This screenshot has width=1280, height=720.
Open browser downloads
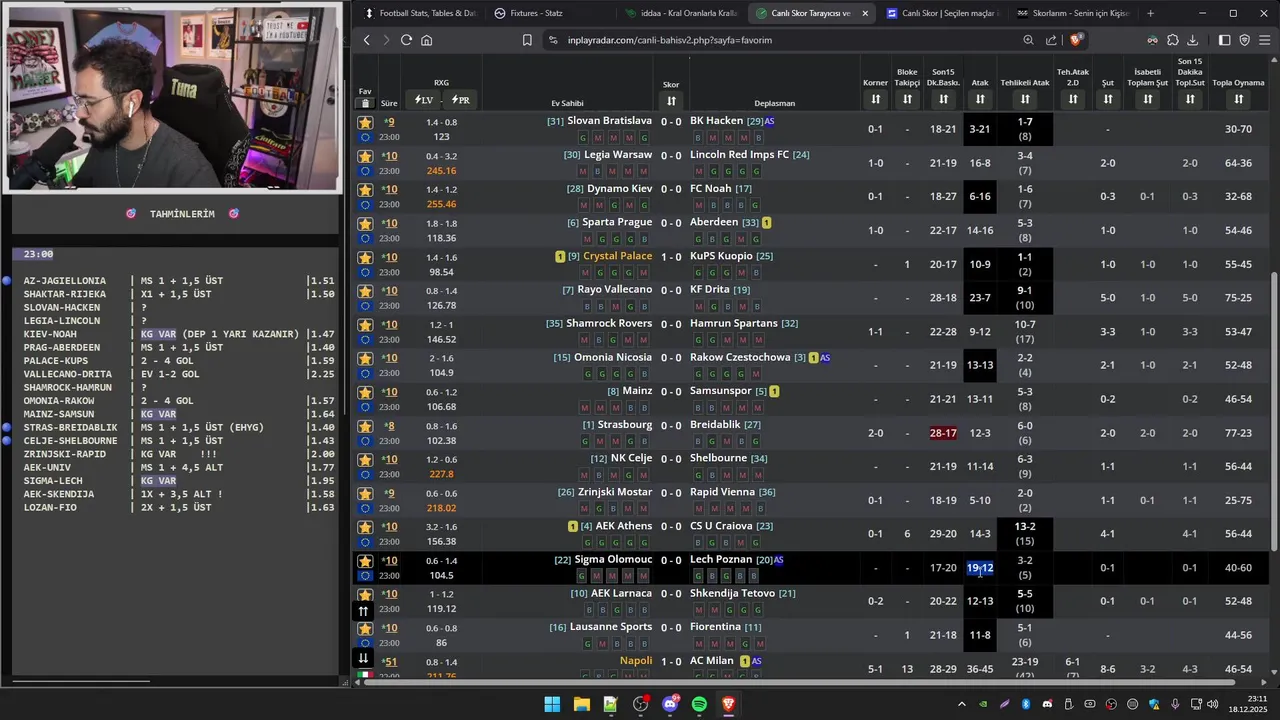[1192, 40]
